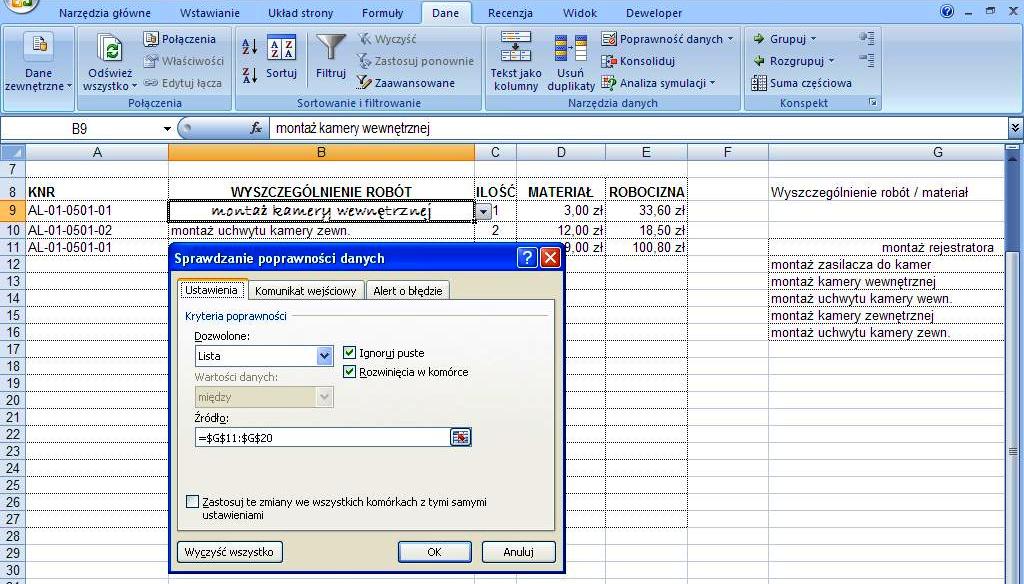The width and height of the screenshot is (1024, 584).
Task: Sort ascending A to Z
Action: click(249, 46)
